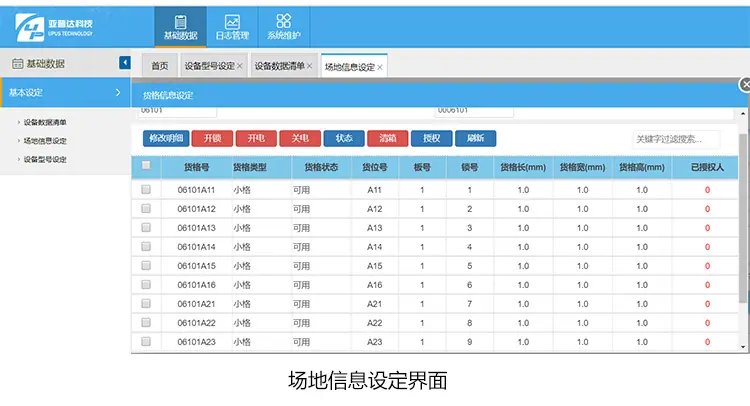Select the 货位号 cell A22
The image size is (750, 406).
[375, 323]
